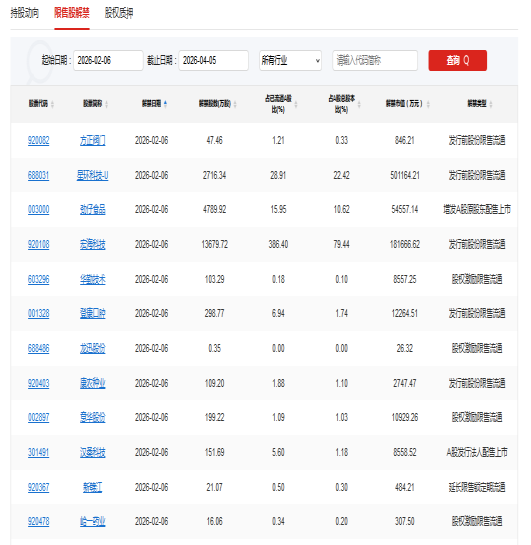Sort by stock code column arrows

pyautogui.click(x=52, y=104)
